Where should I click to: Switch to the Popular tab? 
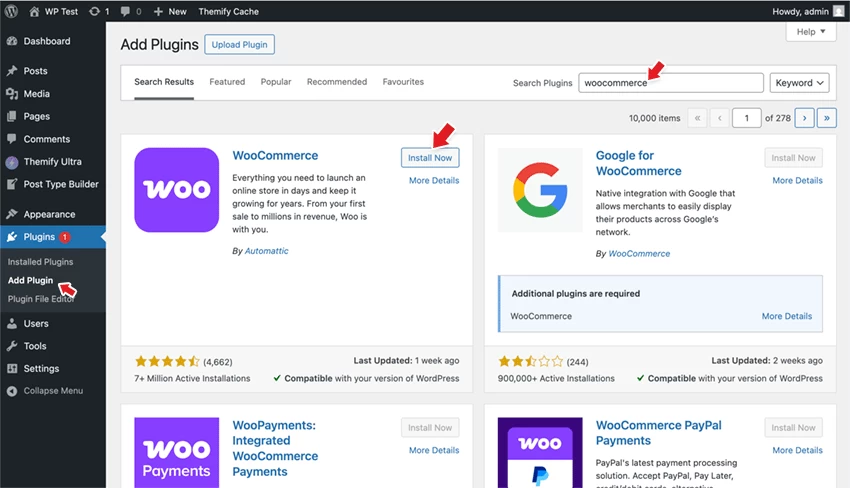point(276,82)
